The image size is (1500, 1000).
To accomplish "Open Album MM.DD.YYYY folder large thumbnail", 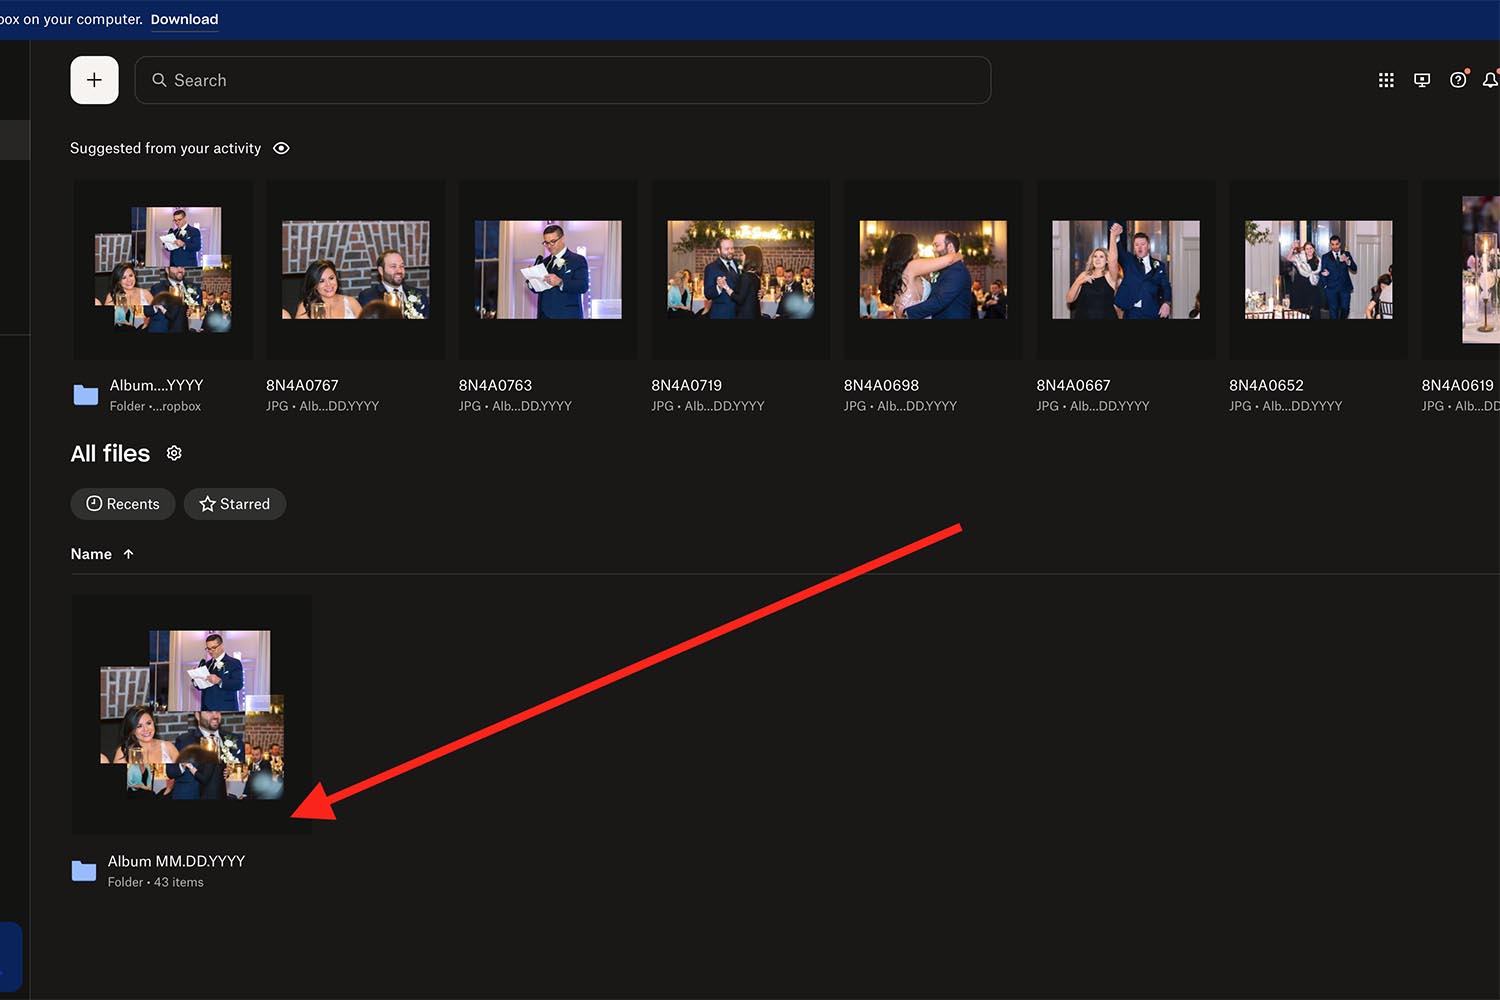I will [191, 715].
